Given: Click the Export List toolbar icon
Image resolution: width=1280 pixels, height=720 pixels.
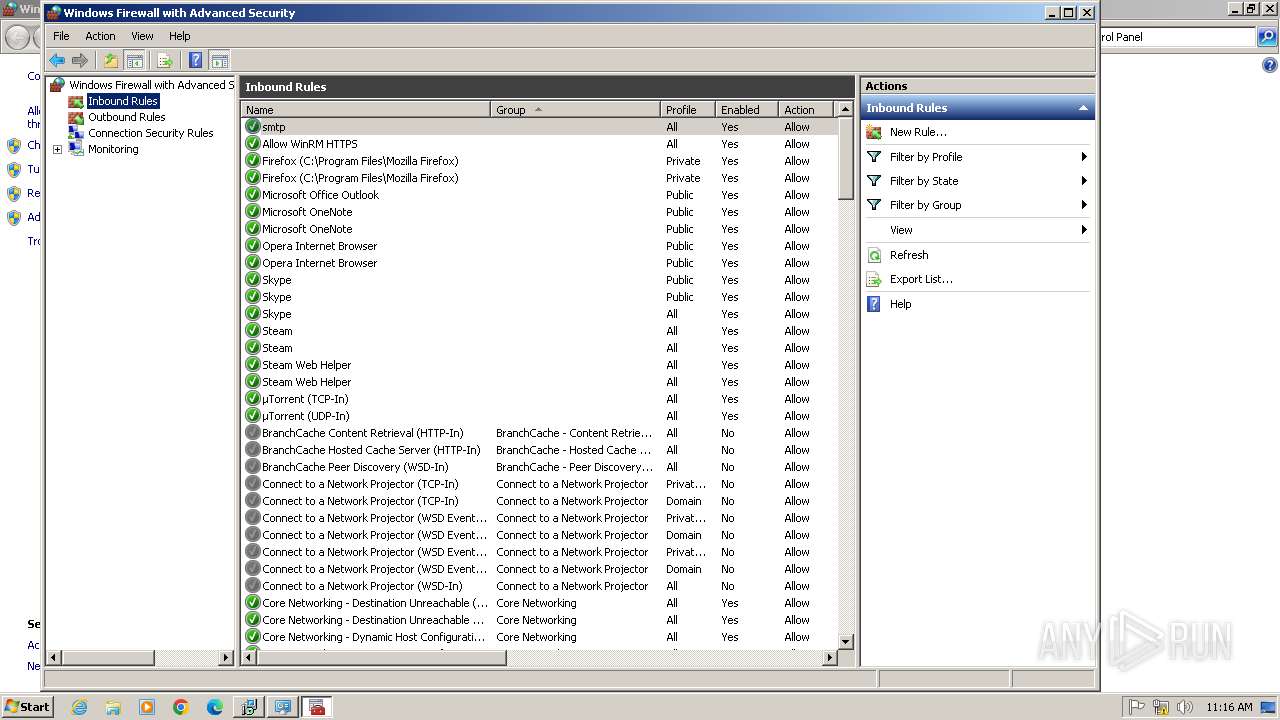Looking at the screenshot, I should [x=165, y=61].
